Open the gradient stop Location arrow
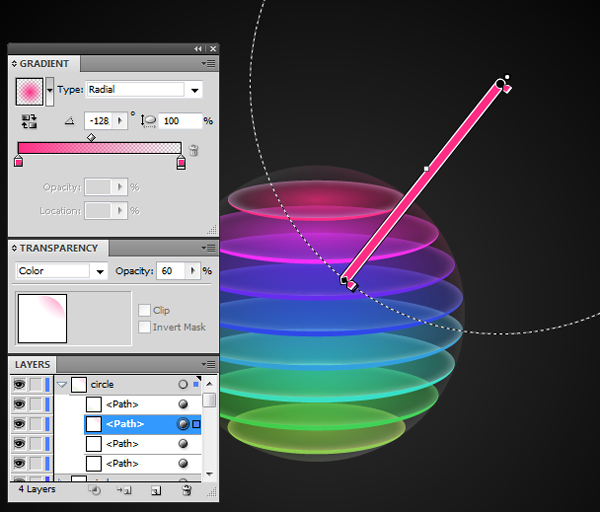600x512 pixels. (120, 211)
